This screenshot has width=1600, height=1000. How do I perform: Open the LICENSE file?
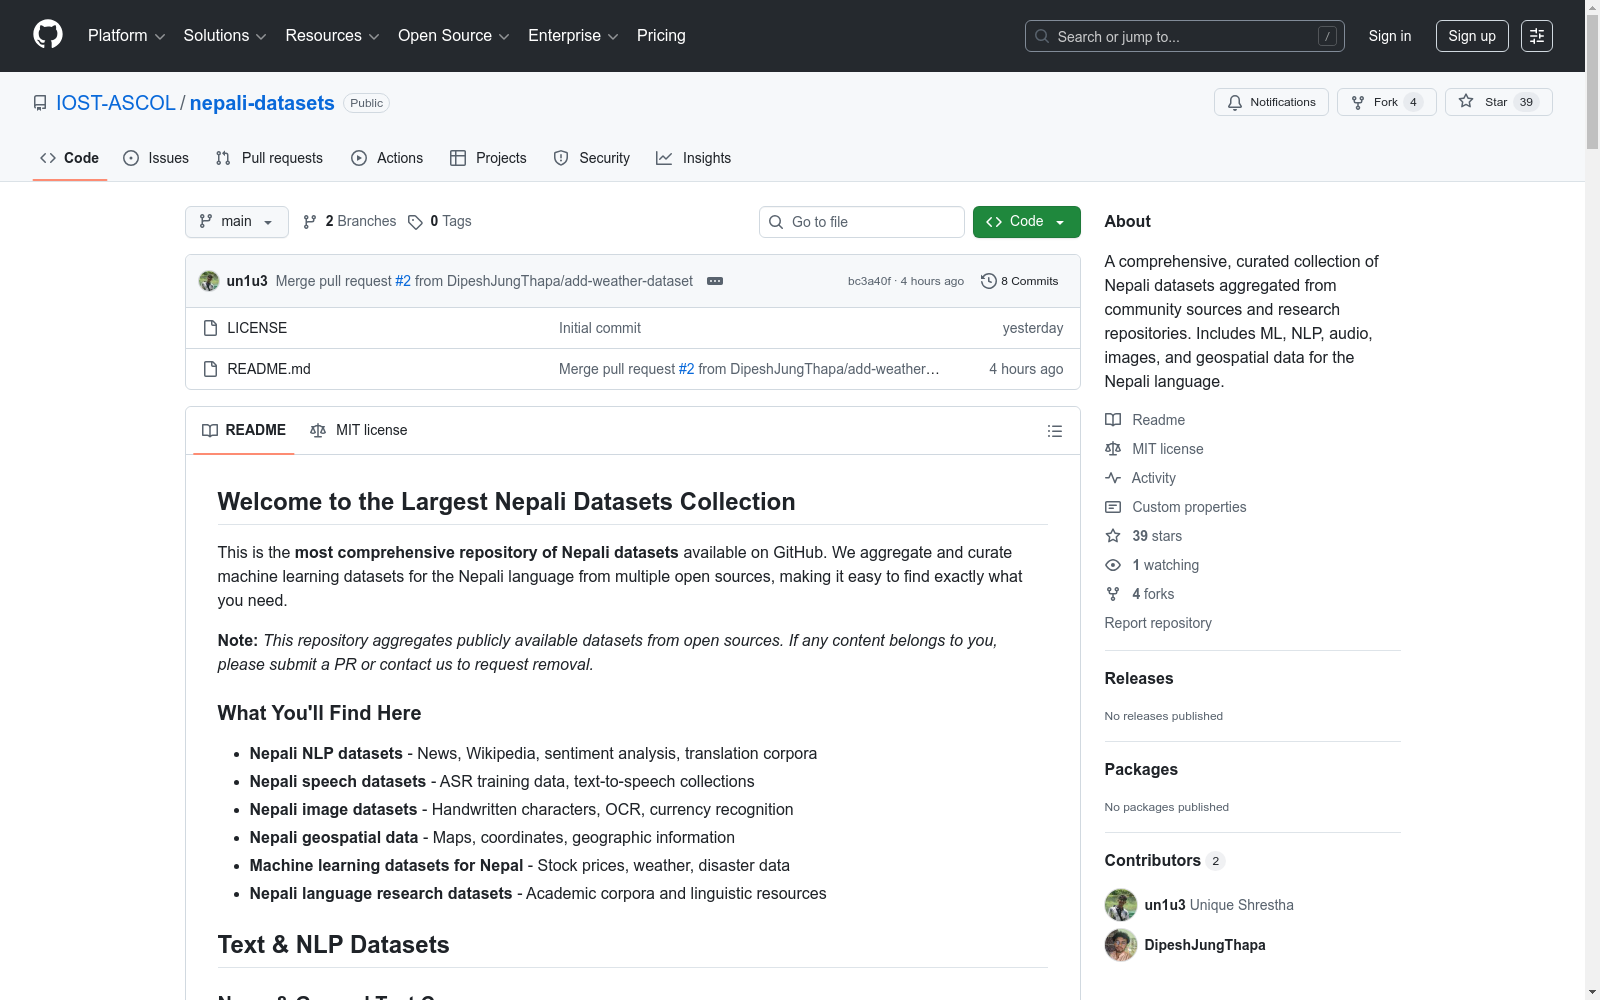tap(257, 328)
